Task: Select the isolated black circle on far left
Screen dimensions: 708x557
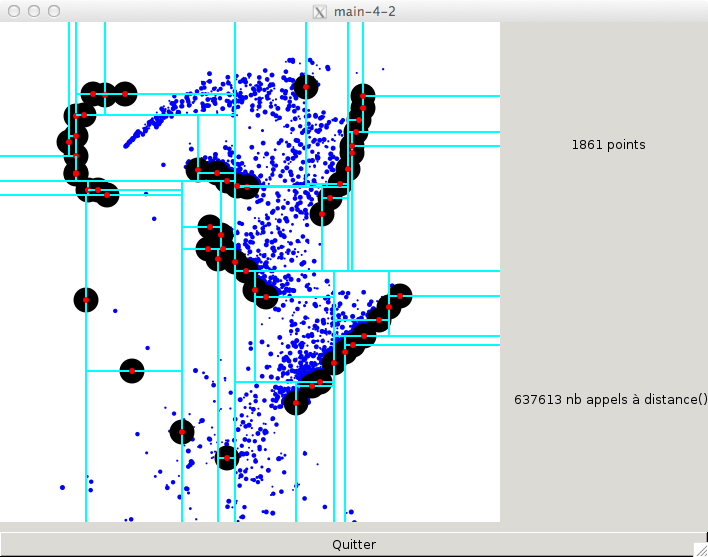Action: click(86, 299)
